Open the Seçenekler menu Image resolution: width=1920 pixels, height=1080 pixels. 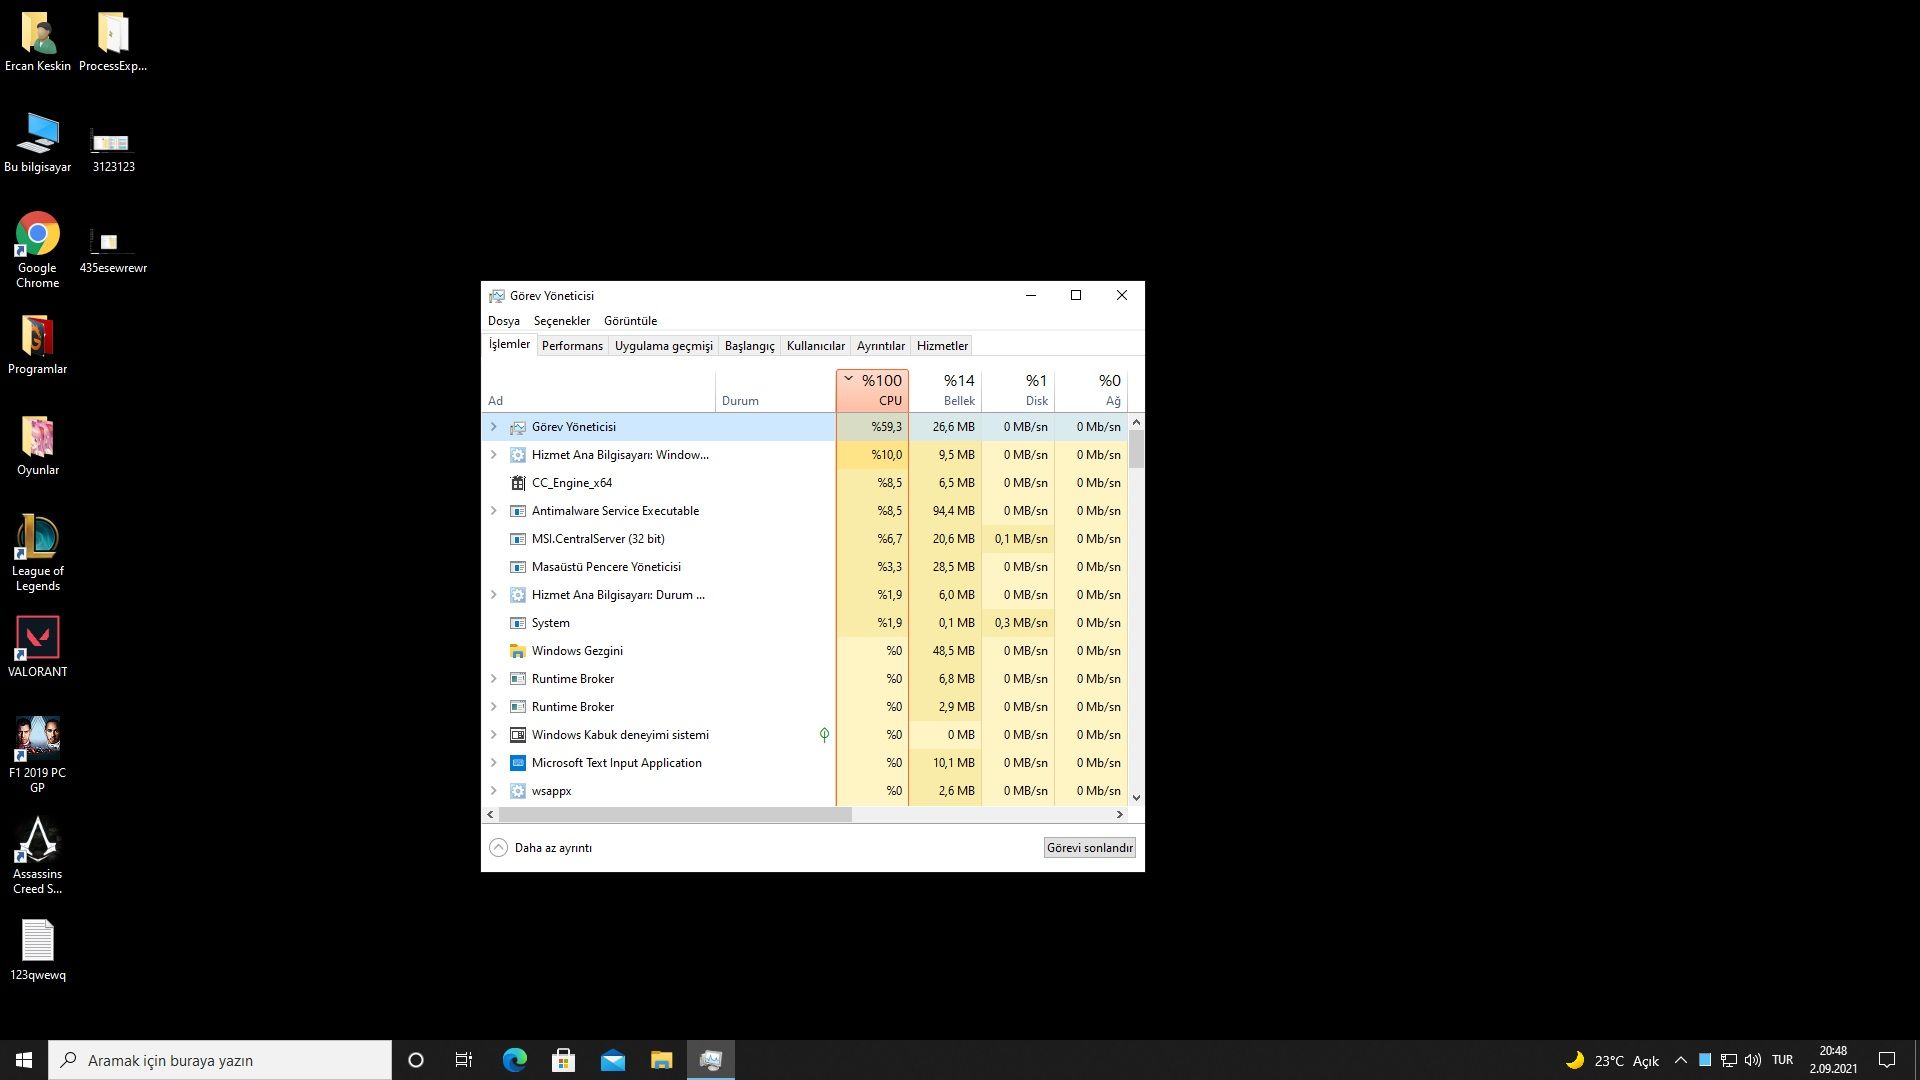click(x=561, y=321)
